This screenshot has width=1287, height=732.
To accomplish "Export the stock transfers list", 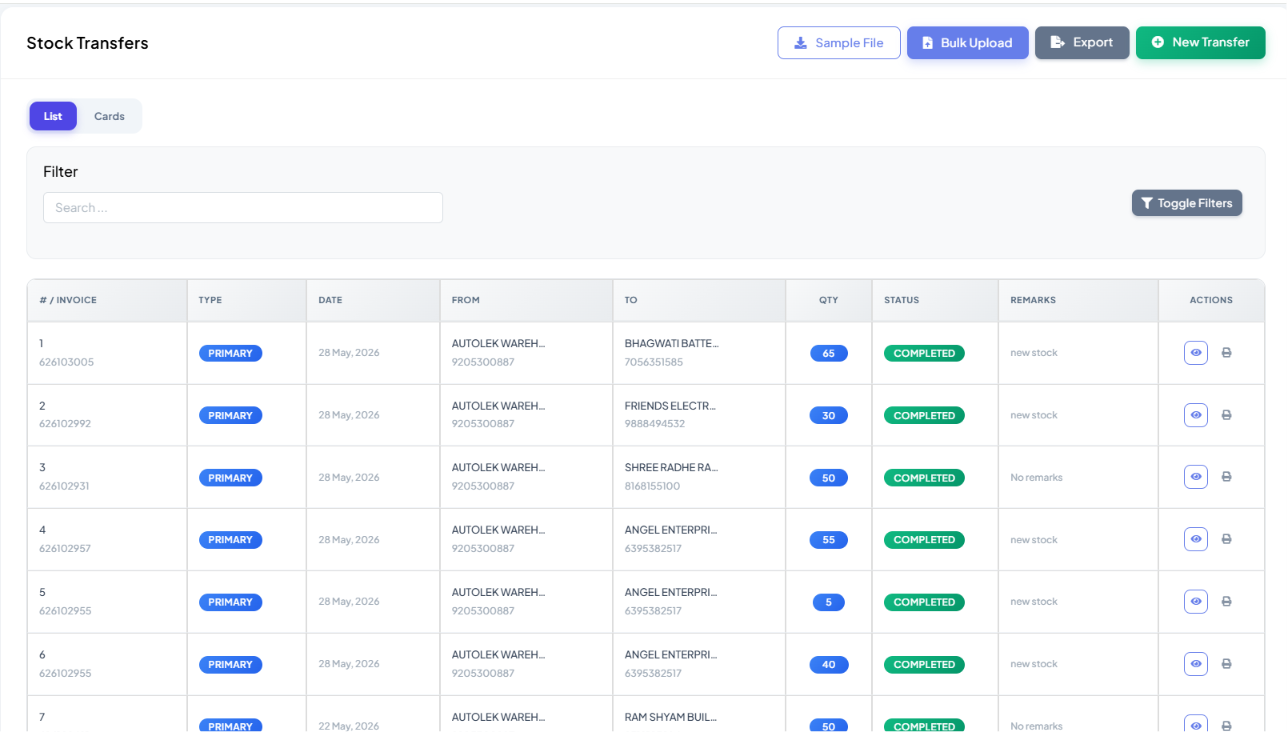I will pos(1082,43).
